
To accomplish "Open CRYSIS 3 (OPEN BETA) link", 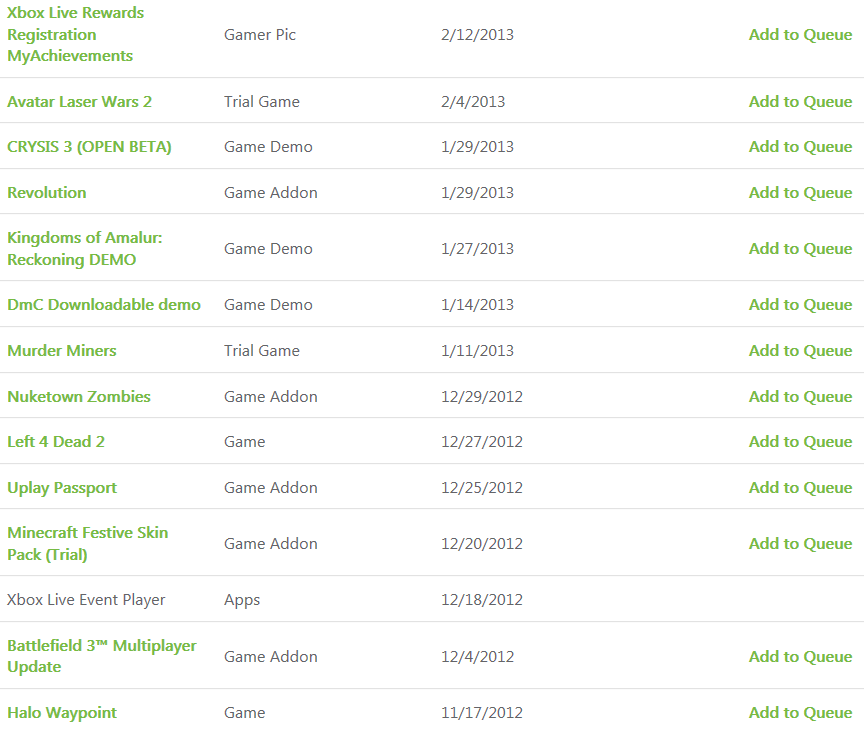I will (89, 147).
